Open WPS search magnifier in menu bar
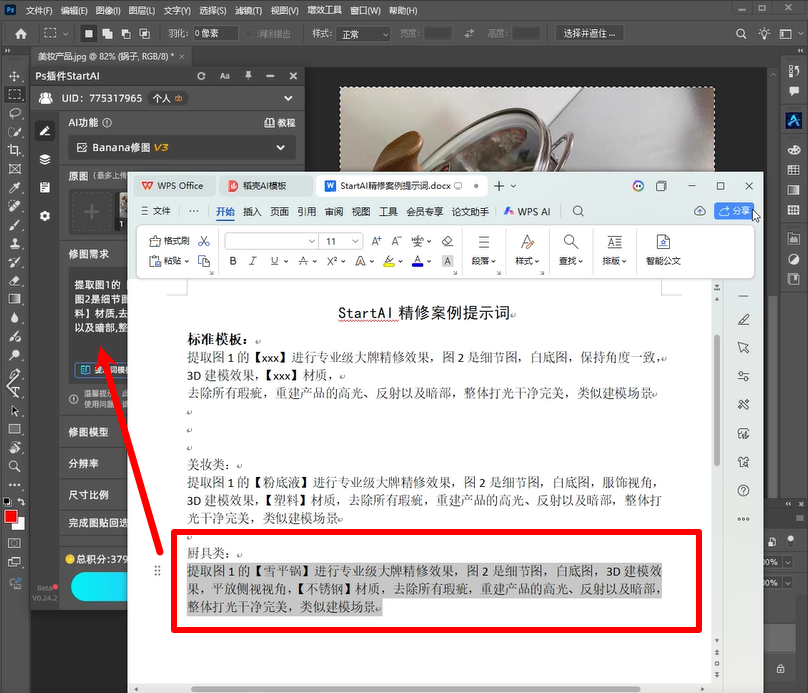The image size is (808, 693). pos(578,211)
